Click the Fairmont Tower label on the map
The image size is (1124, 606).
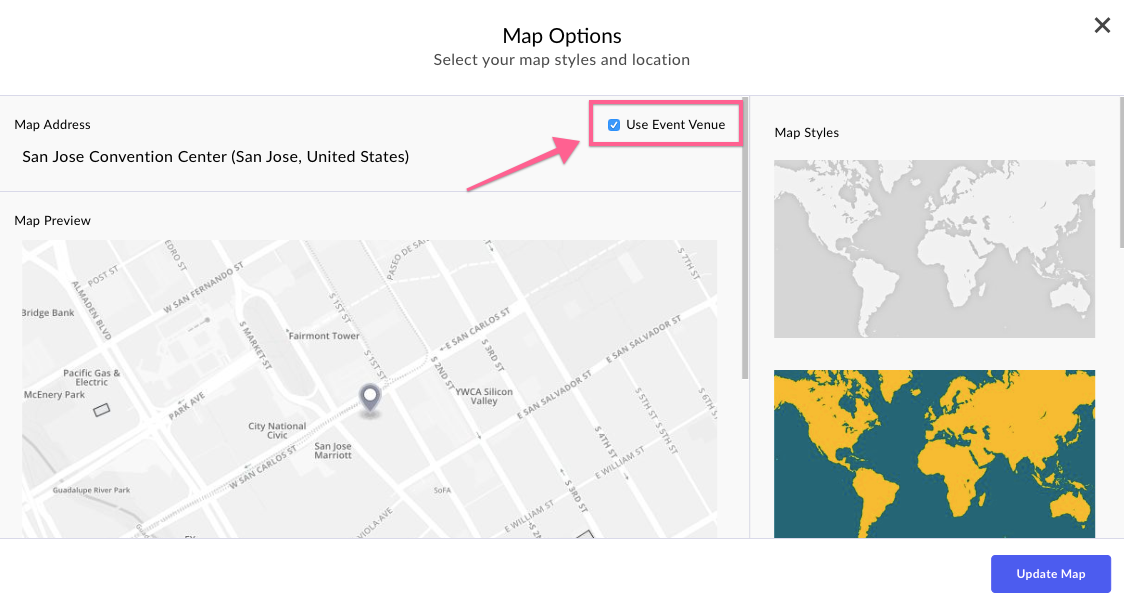point(324,336)
